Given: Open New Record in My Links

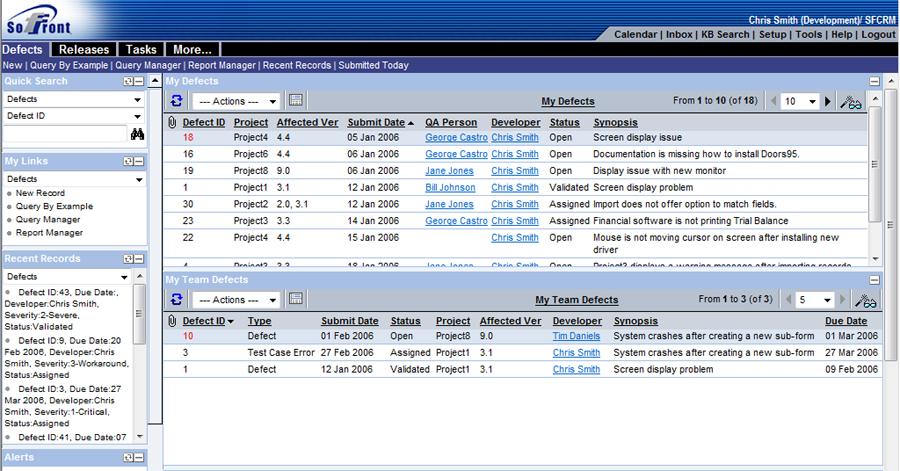Looking at the screenshot, I should pos(40,193).
